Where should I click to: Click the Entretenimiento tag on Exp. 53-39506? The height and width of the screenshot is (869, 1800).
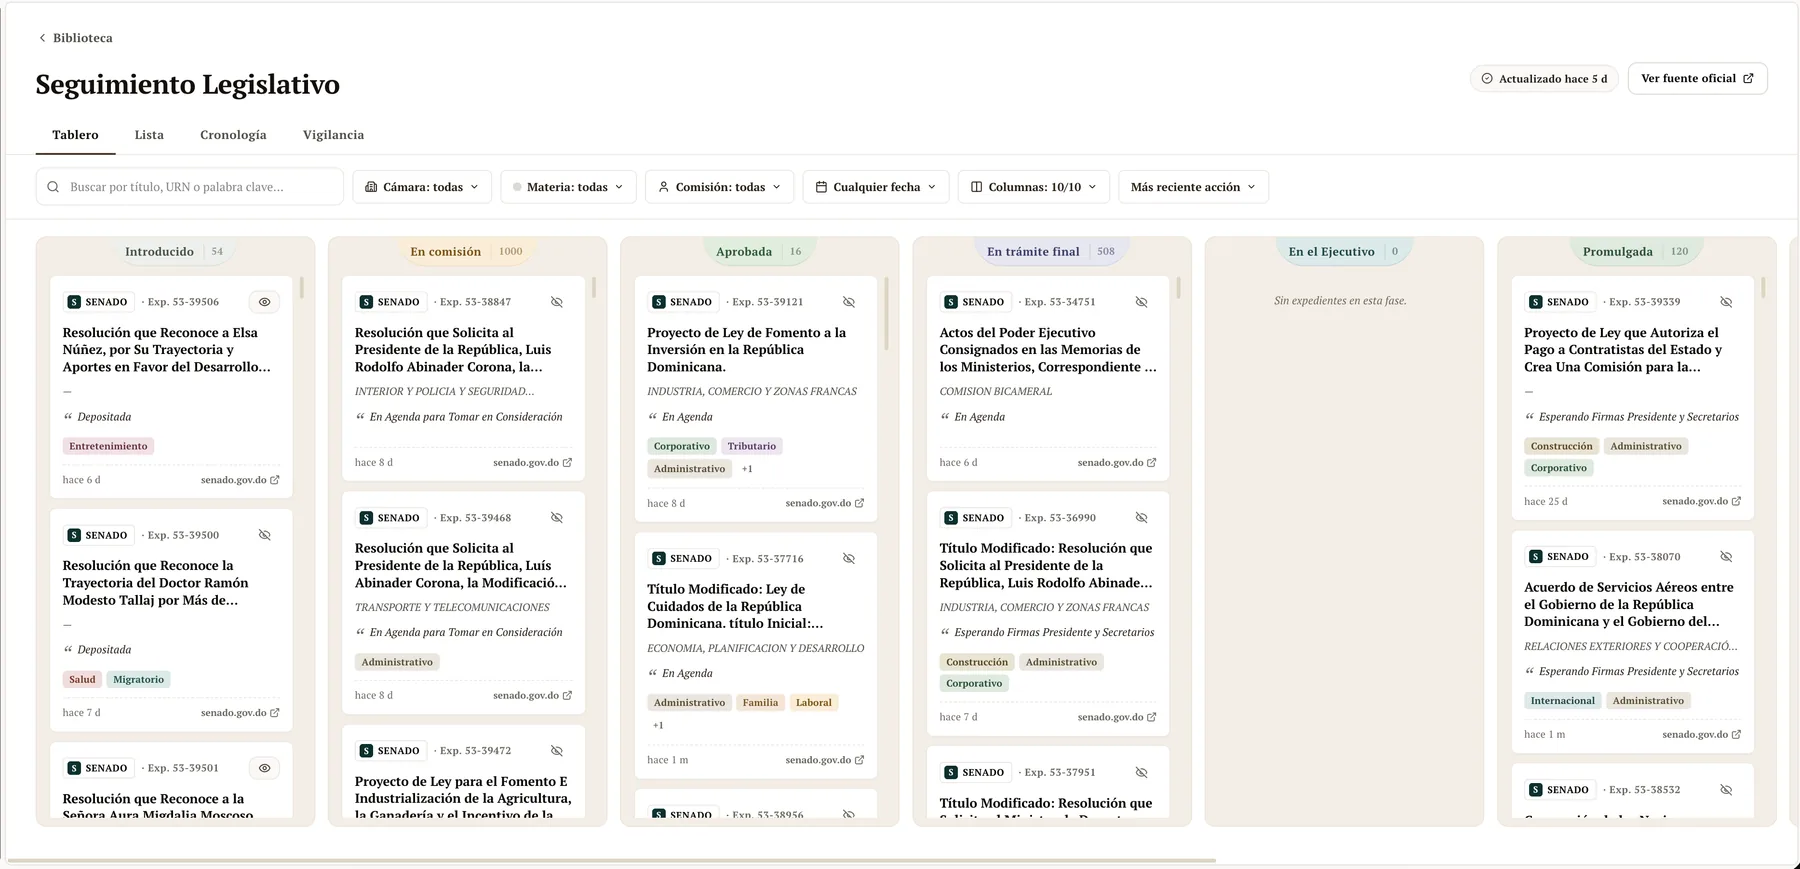point(108,446)
